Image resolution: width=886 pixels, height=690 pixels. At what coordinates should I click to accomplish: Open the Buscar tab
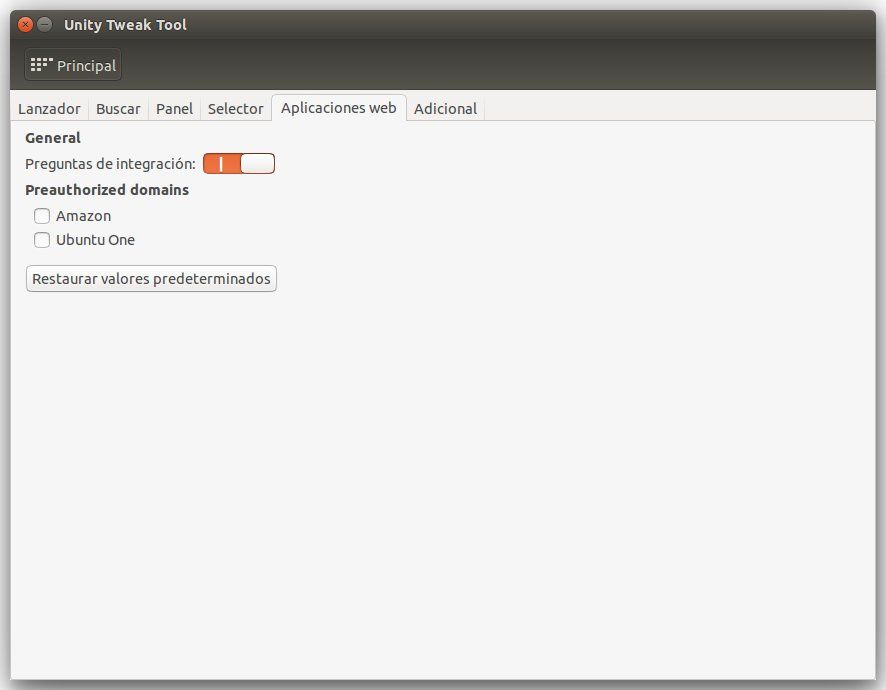118,109
